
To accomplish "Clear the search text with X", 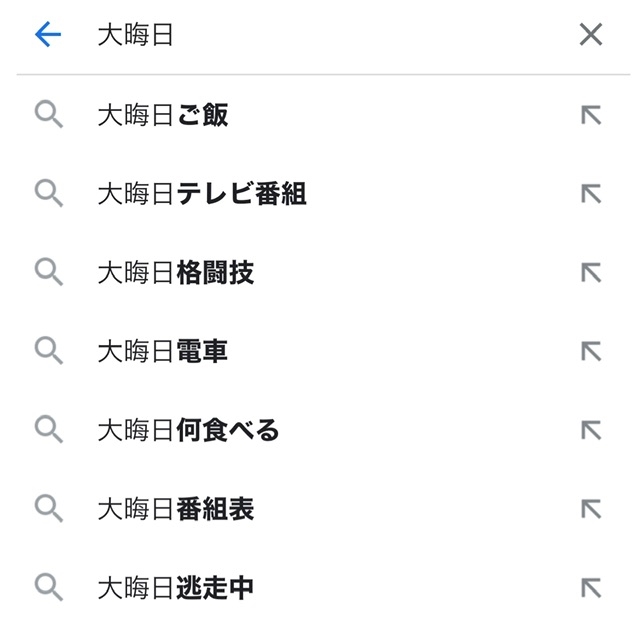I will pyautogui.click(x=591, y=34).
